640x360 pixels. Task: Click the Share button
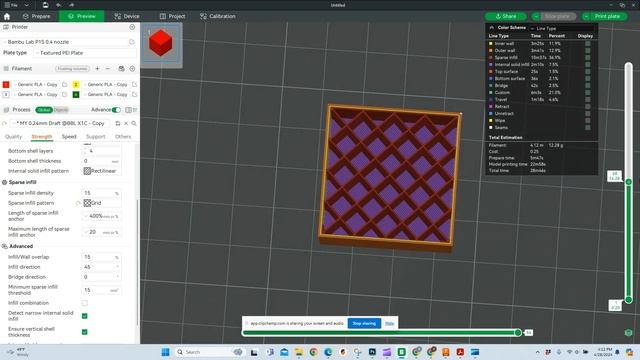coord(506,16)
